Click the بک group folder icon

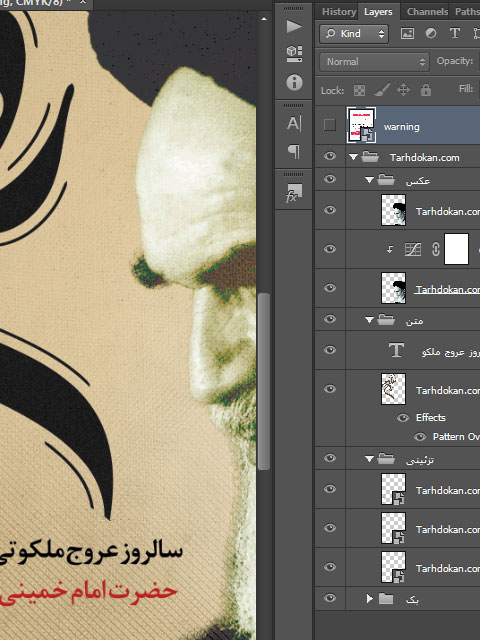386,599
